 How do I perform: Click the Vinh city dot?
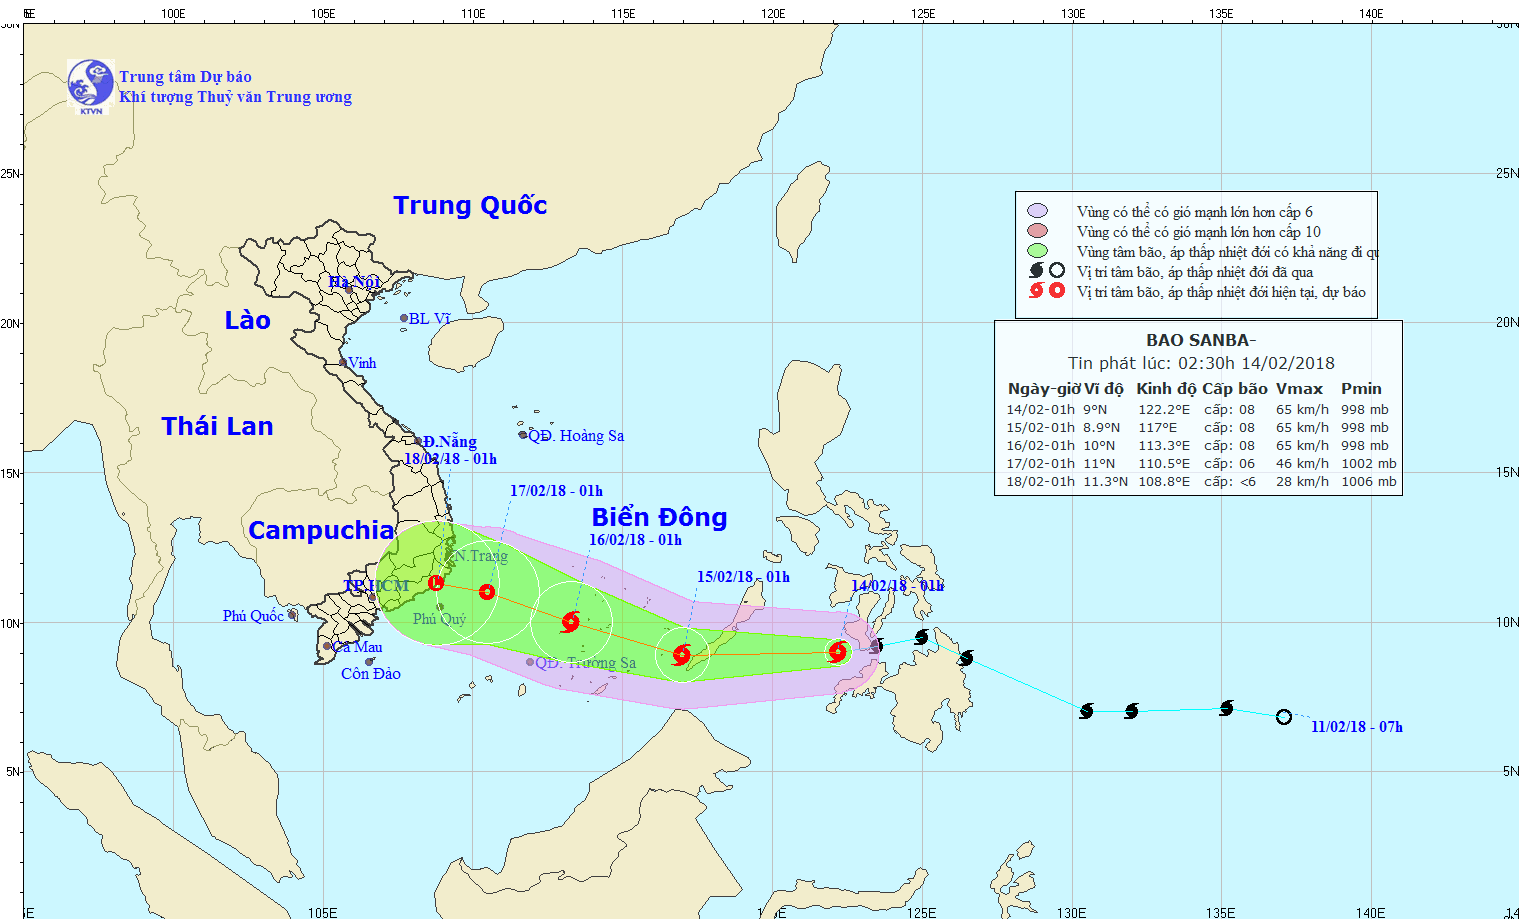tap(343, 363)
